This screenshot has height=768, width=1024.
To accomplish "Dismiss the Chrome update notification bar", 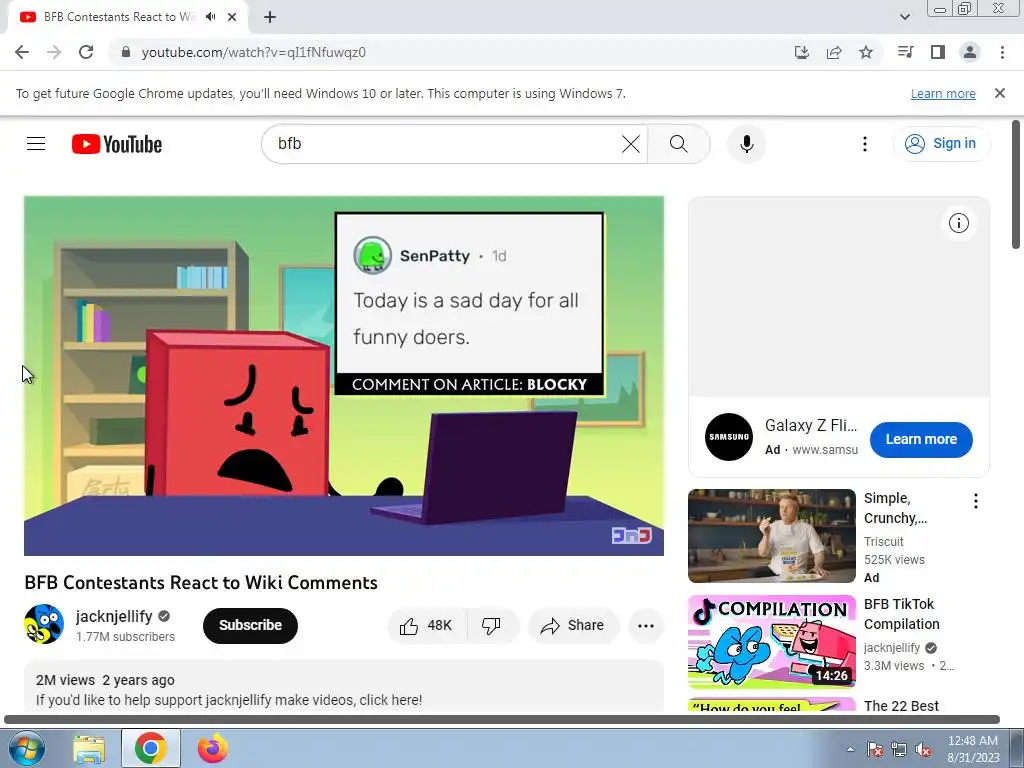I will pyautogui.click(x=1000, y=93).
